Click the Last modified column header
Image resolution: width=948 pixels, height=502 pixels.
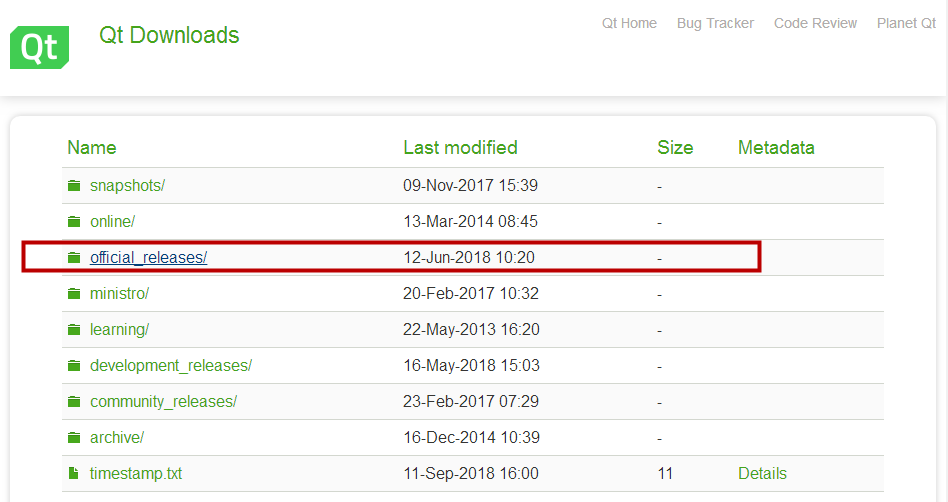pyautogui.click(x=460, y=148)
